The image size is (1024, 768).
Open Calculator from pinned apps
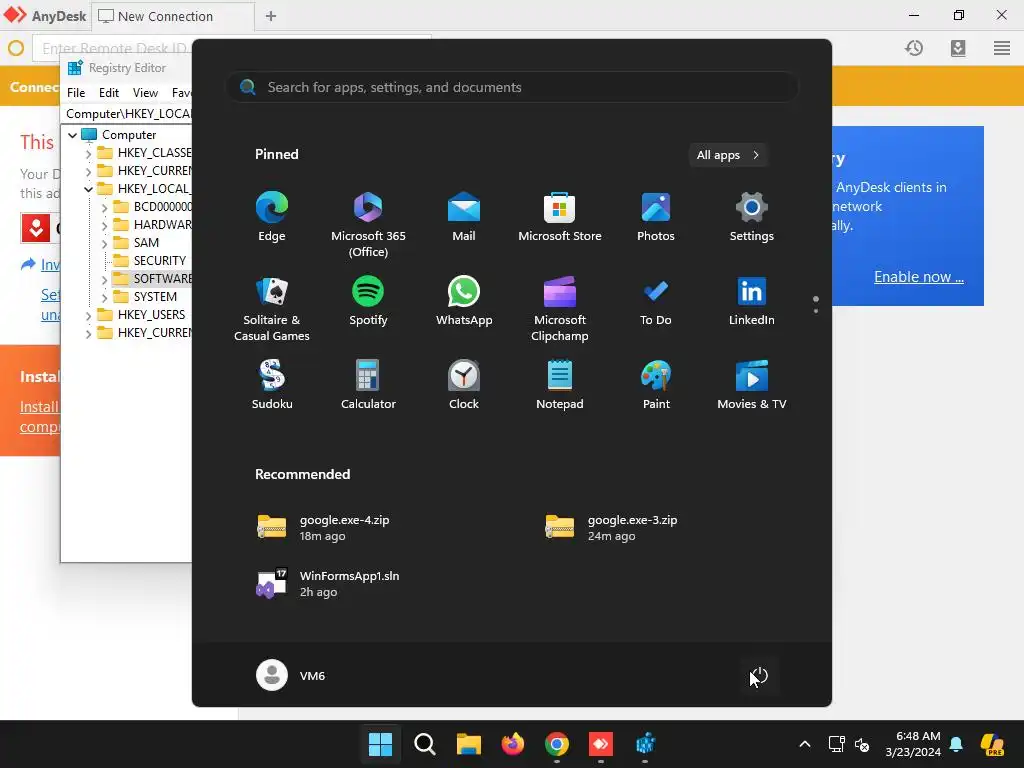click(x=368, y=385)
